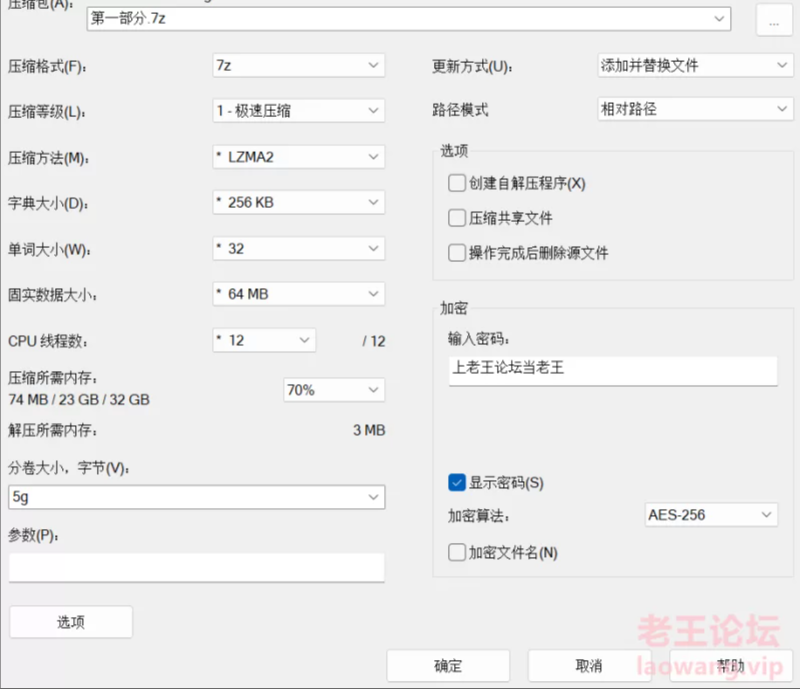800x689 pixels.
Task: Click the 选项 options button
Action: pos(71,622)
